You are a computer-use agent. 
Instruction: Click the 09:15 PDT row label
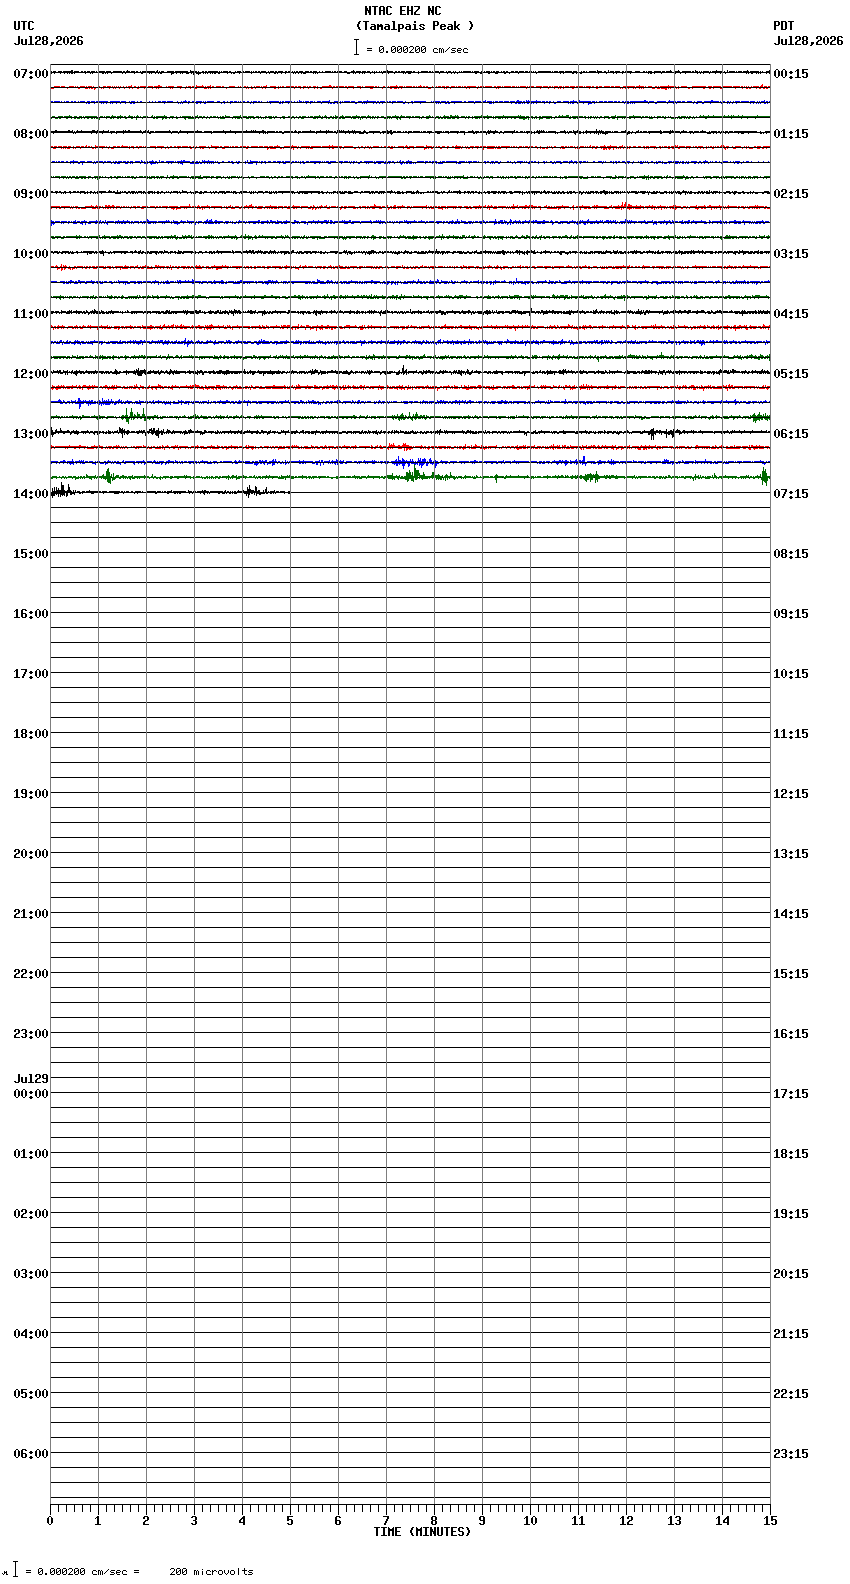791,614
